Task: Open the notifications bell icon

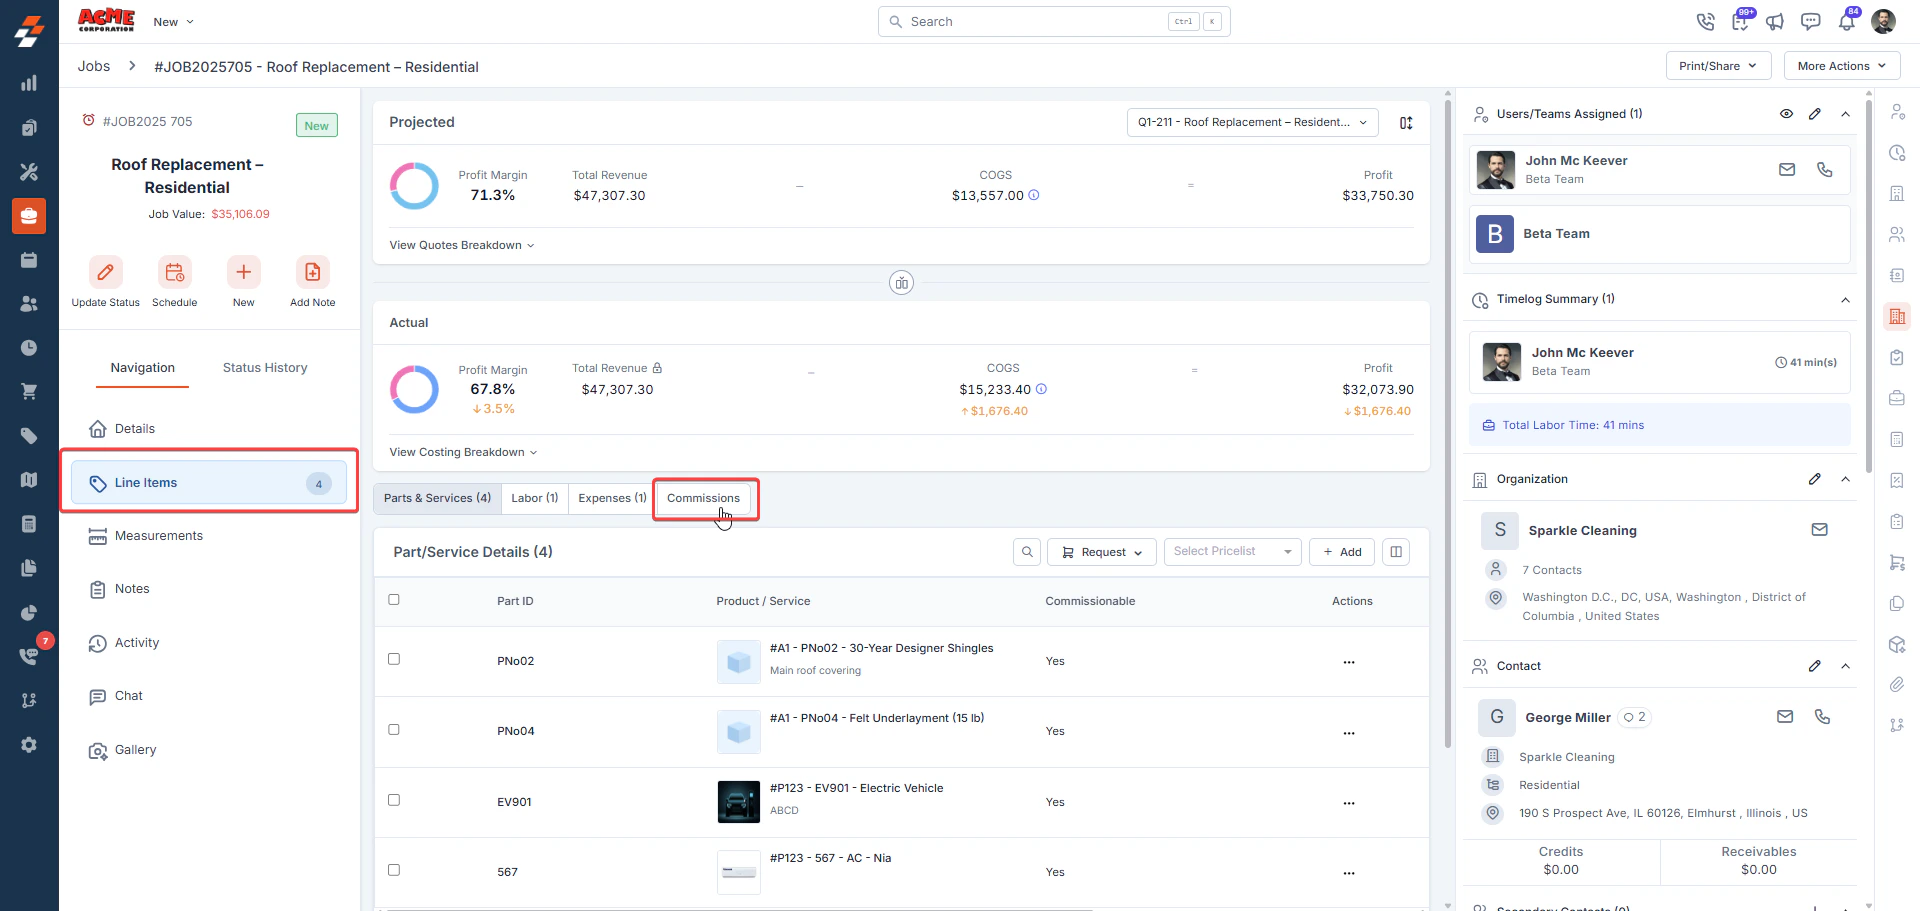Action: pos(1846,22)
